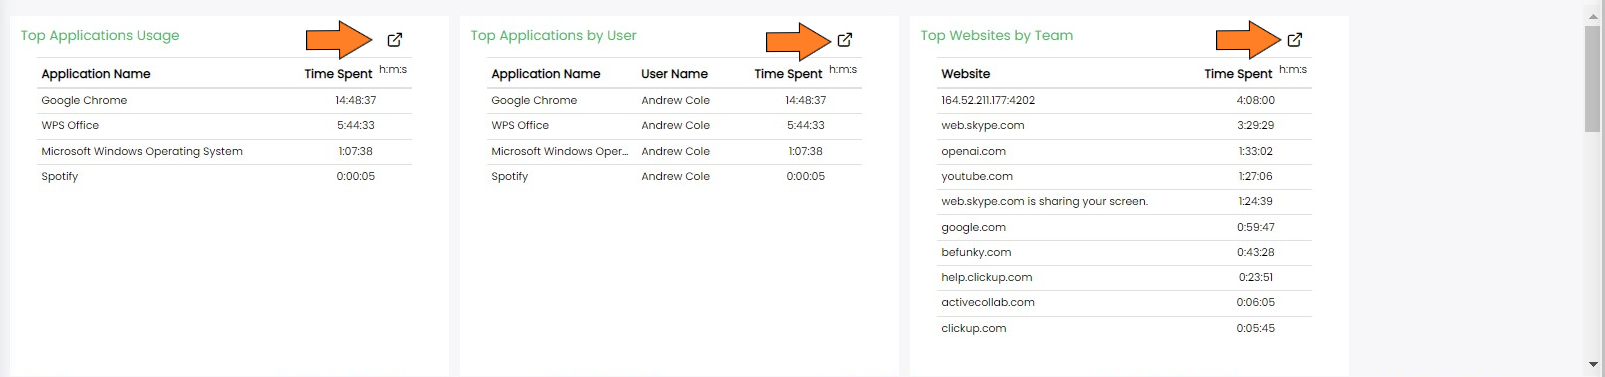Select Google Chrome in Applications by User
This screenshot has height=377, width=1605.
coord(534,100)
